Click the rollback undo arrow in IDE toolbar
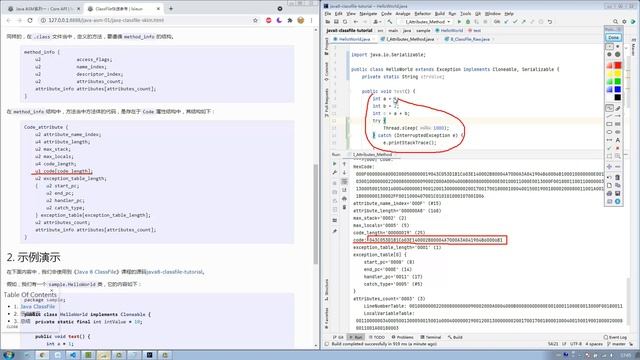Screen dimensions: 640x360 tap(550, 22)
